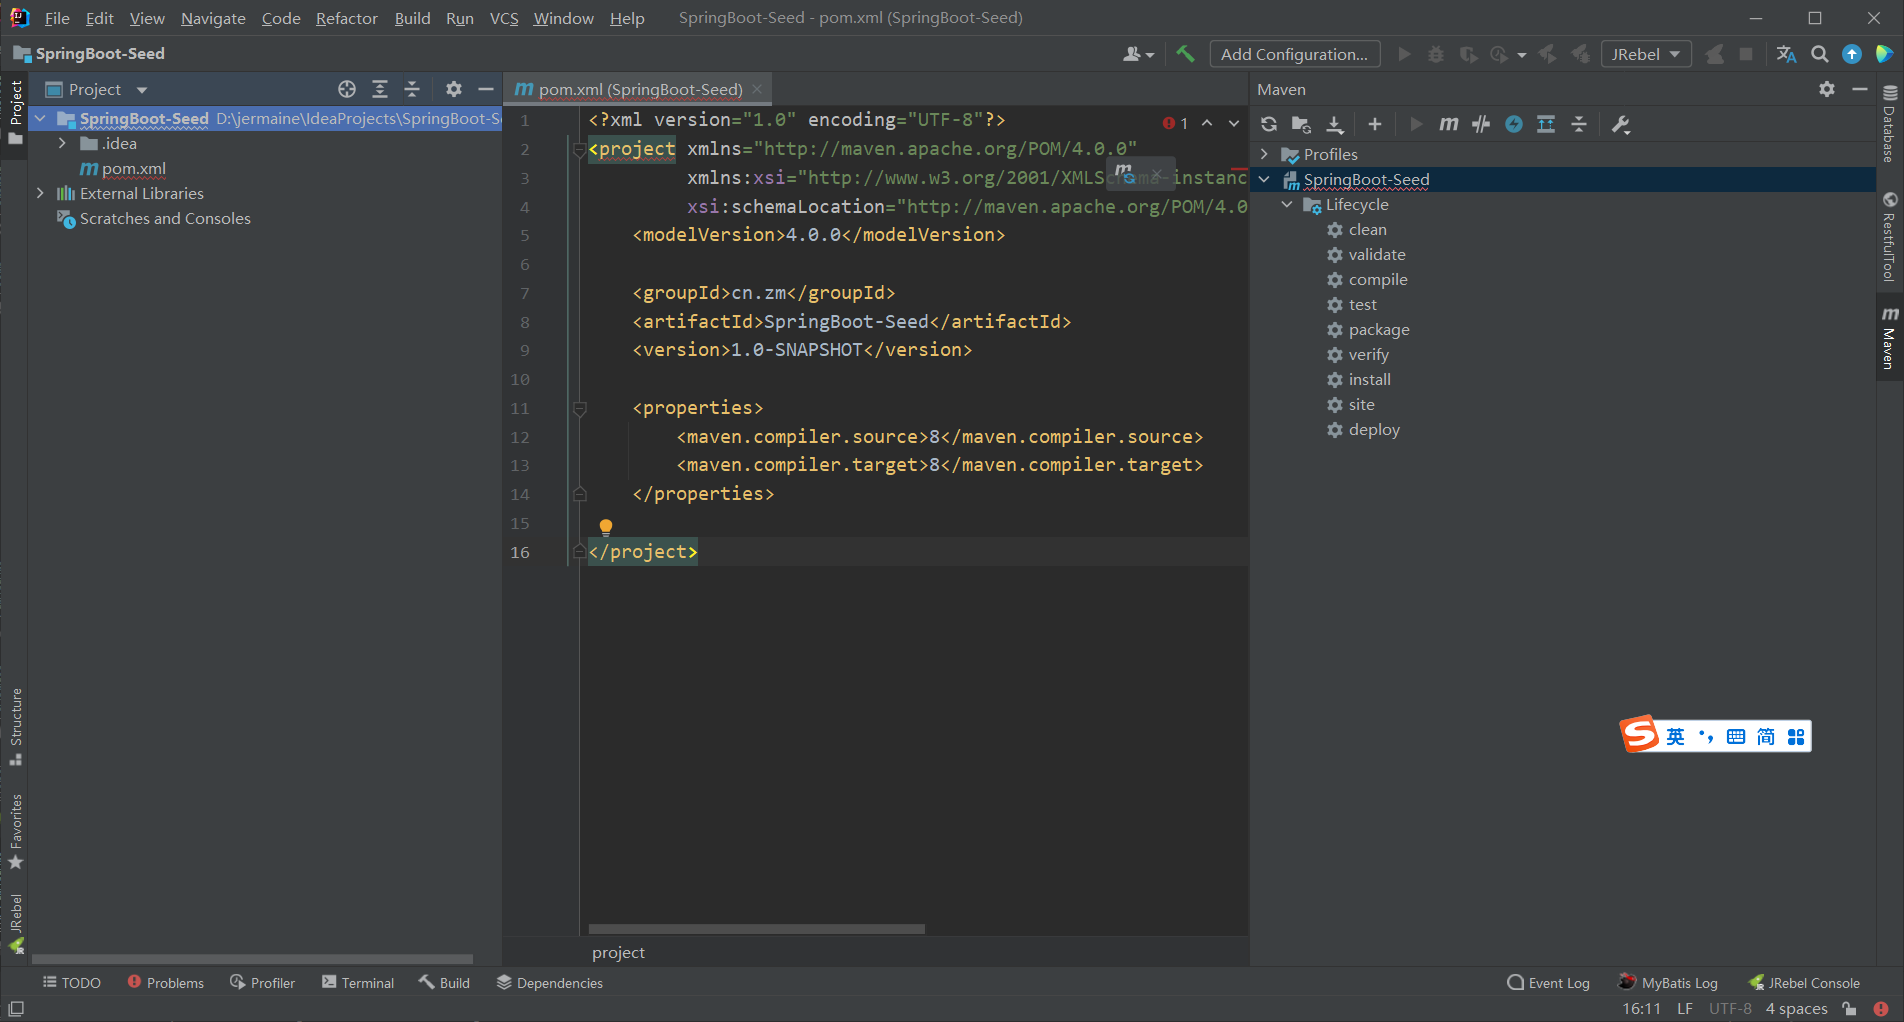Open the user account dropdown in toolbar
1904x1022 pixels.
[1138, 54]
